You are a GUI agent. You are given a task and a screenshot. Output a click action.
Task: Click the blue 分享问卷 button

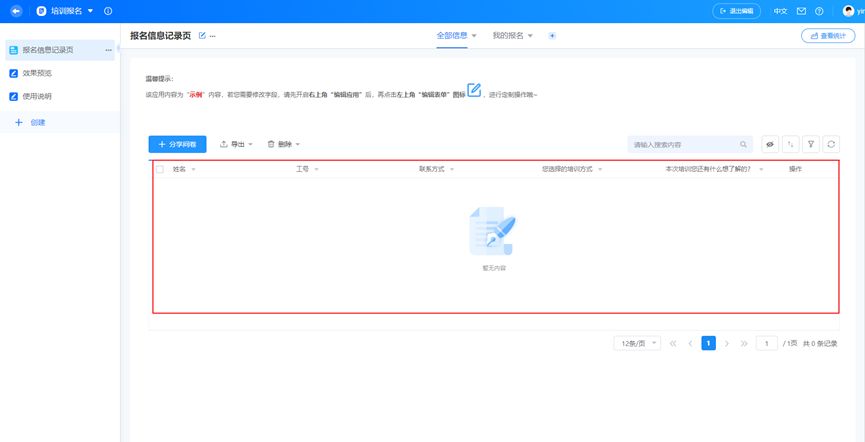178,144
